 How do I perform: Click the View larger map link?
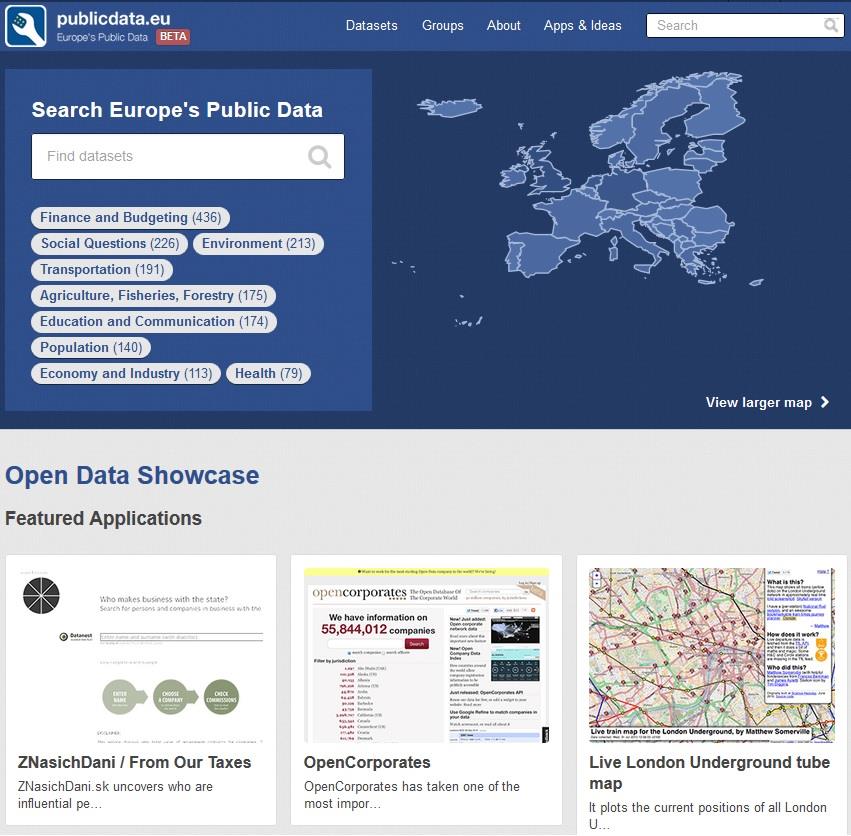(x=767, y=402)
